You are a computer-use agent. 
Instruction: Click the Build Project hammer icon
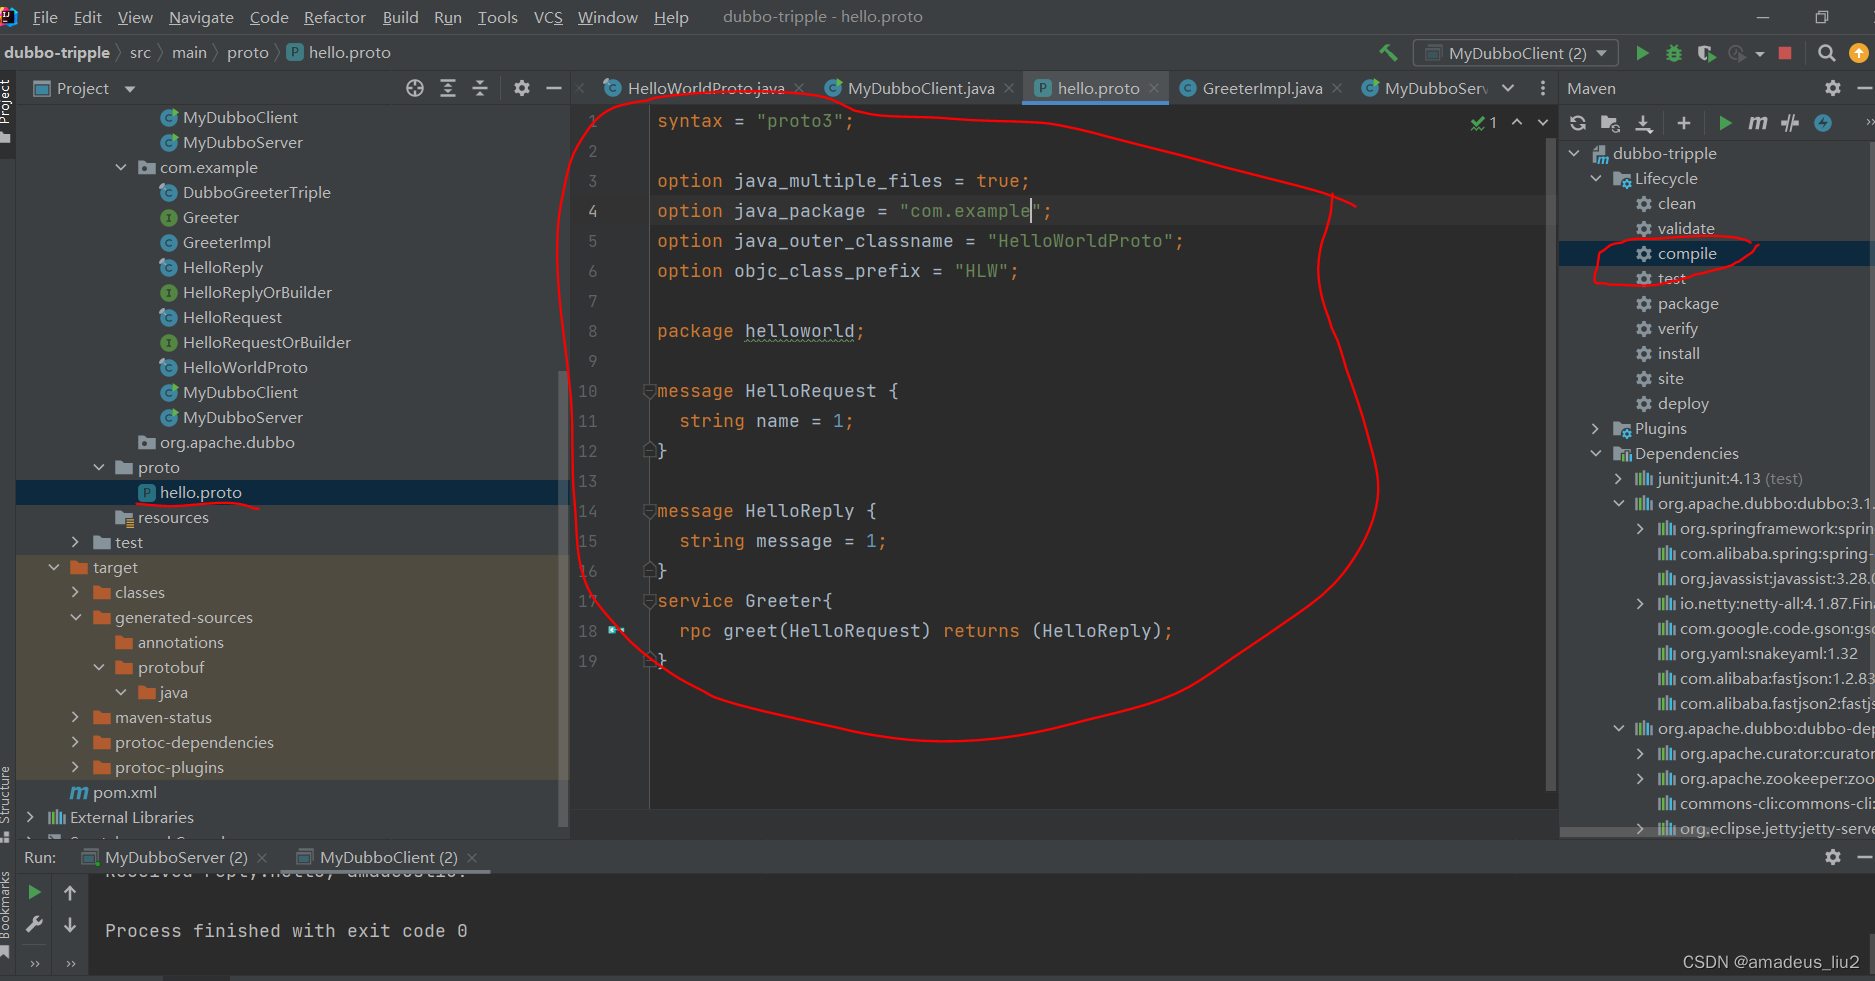click(x=1388, y=53)
